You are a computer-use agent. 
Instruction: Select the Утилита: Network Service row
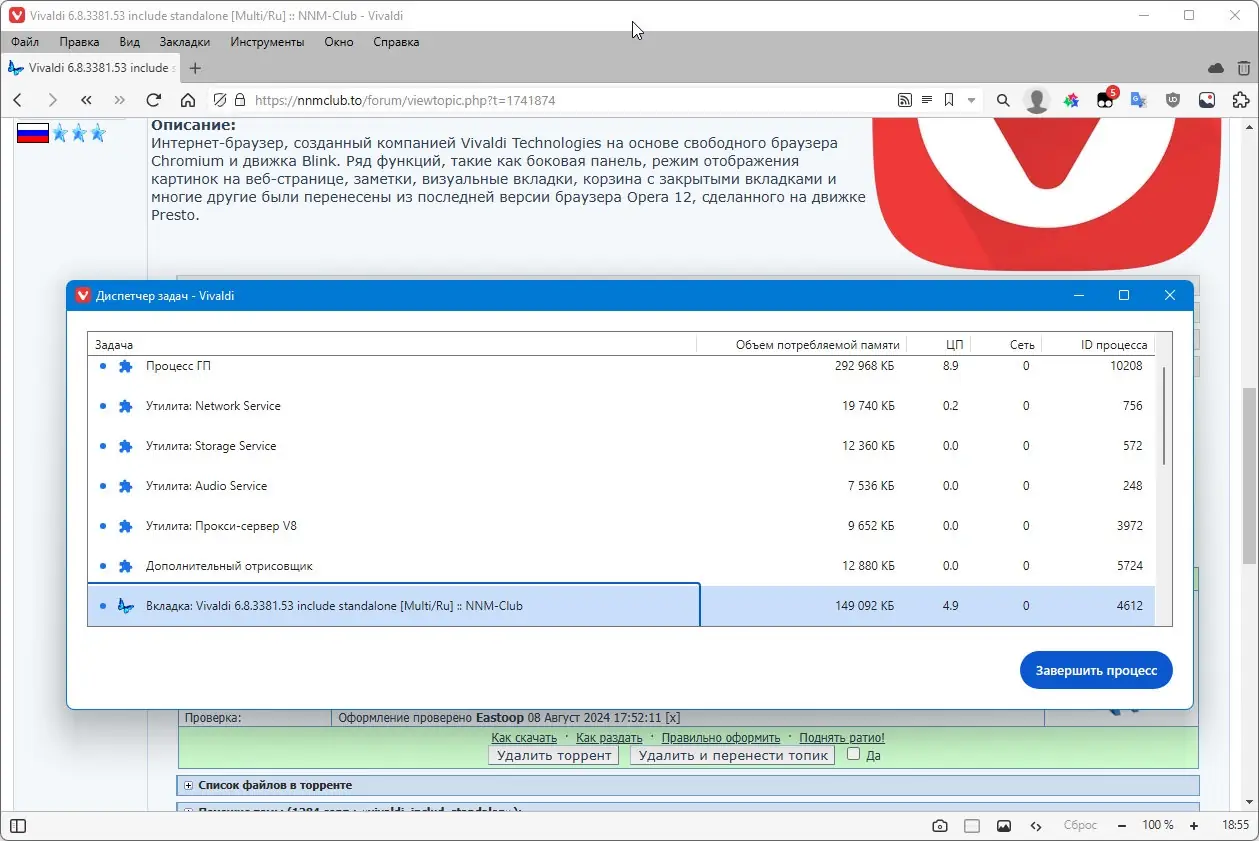tap(621, 406)
